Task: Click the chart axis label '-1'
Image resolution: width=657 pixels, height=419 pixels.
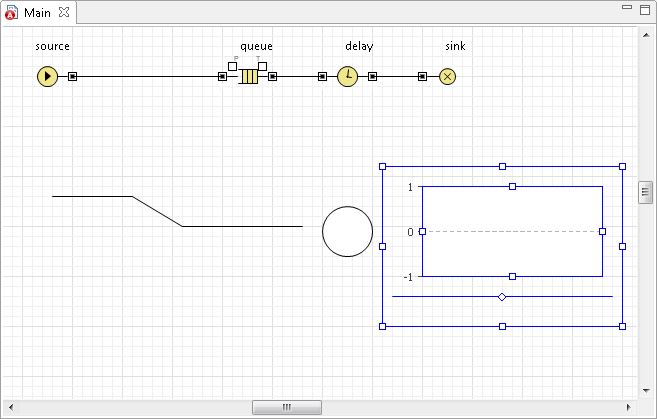Action: (x=408, y=277)
